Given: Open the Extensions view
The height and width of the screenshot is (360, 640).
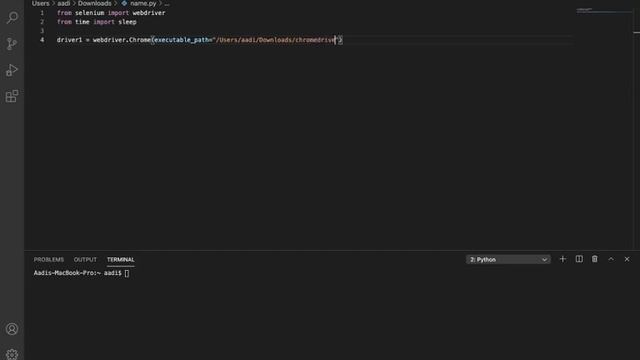Looking at the screenshot, I should pos(12,96).
